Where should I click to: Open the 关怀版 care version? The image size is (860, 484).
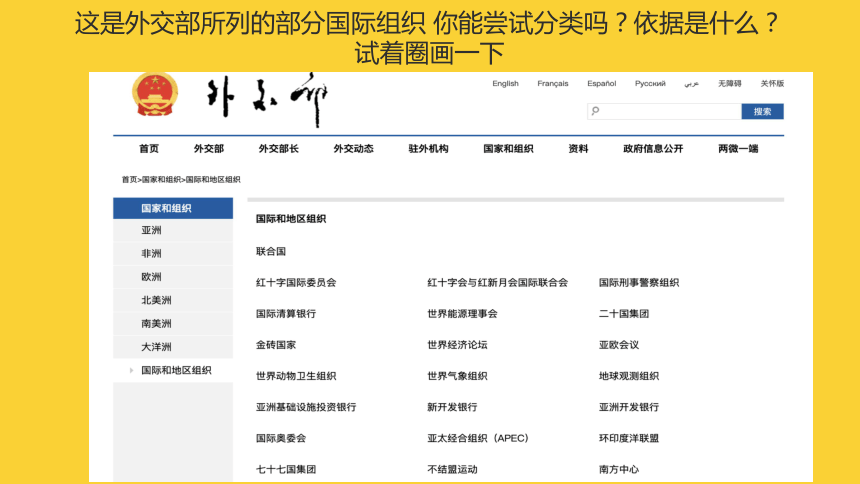point(772,83)
